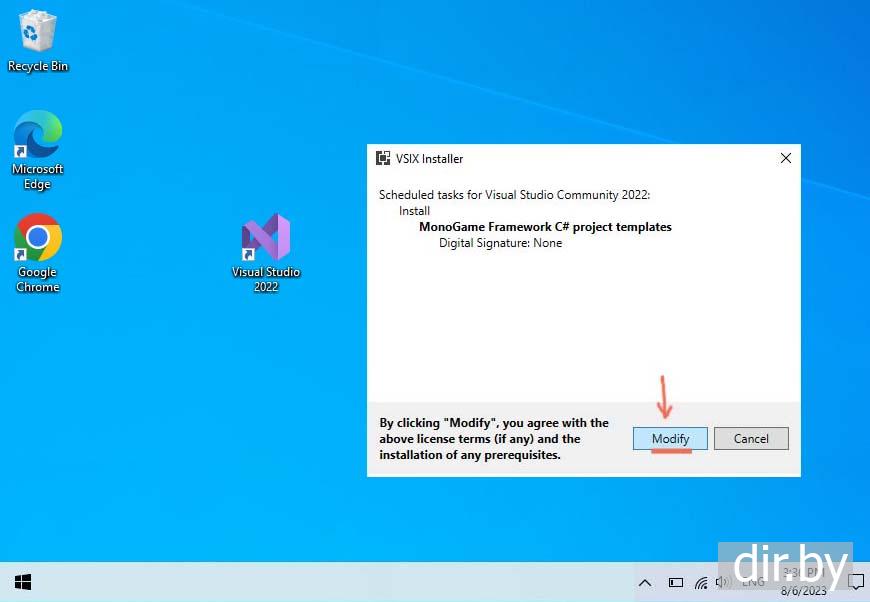
Task: Open the battery status tray icon
Action: click(x=676, y=583)
